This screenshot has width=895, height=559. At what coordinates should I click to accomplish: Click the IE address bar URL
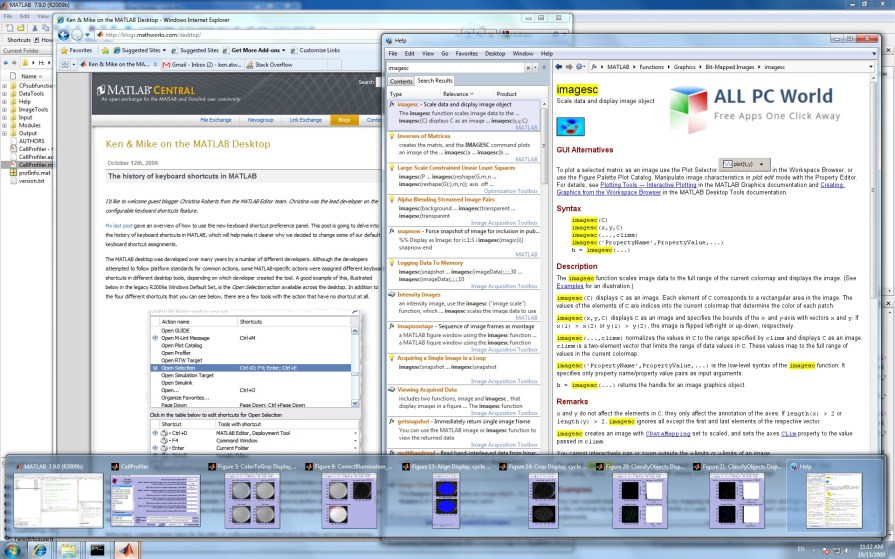pos(154,35)
